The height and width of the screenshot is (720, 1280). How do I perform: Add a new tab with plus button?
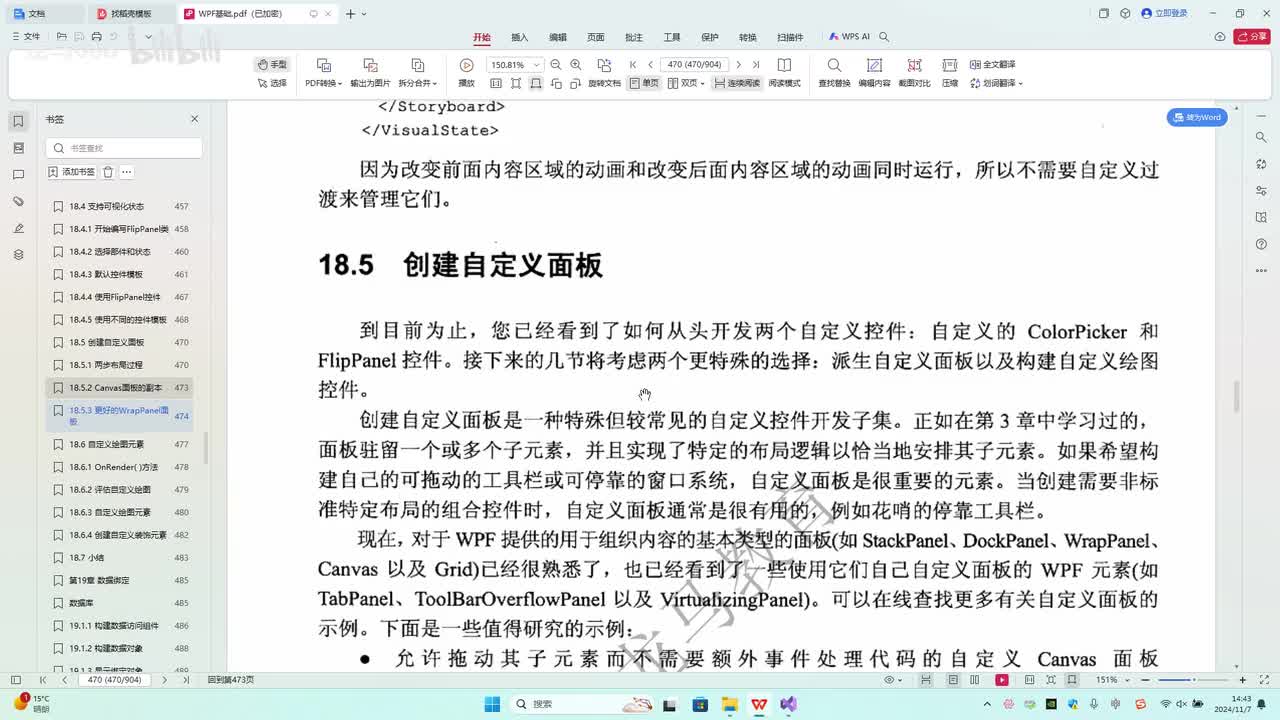tap(350, 14)
